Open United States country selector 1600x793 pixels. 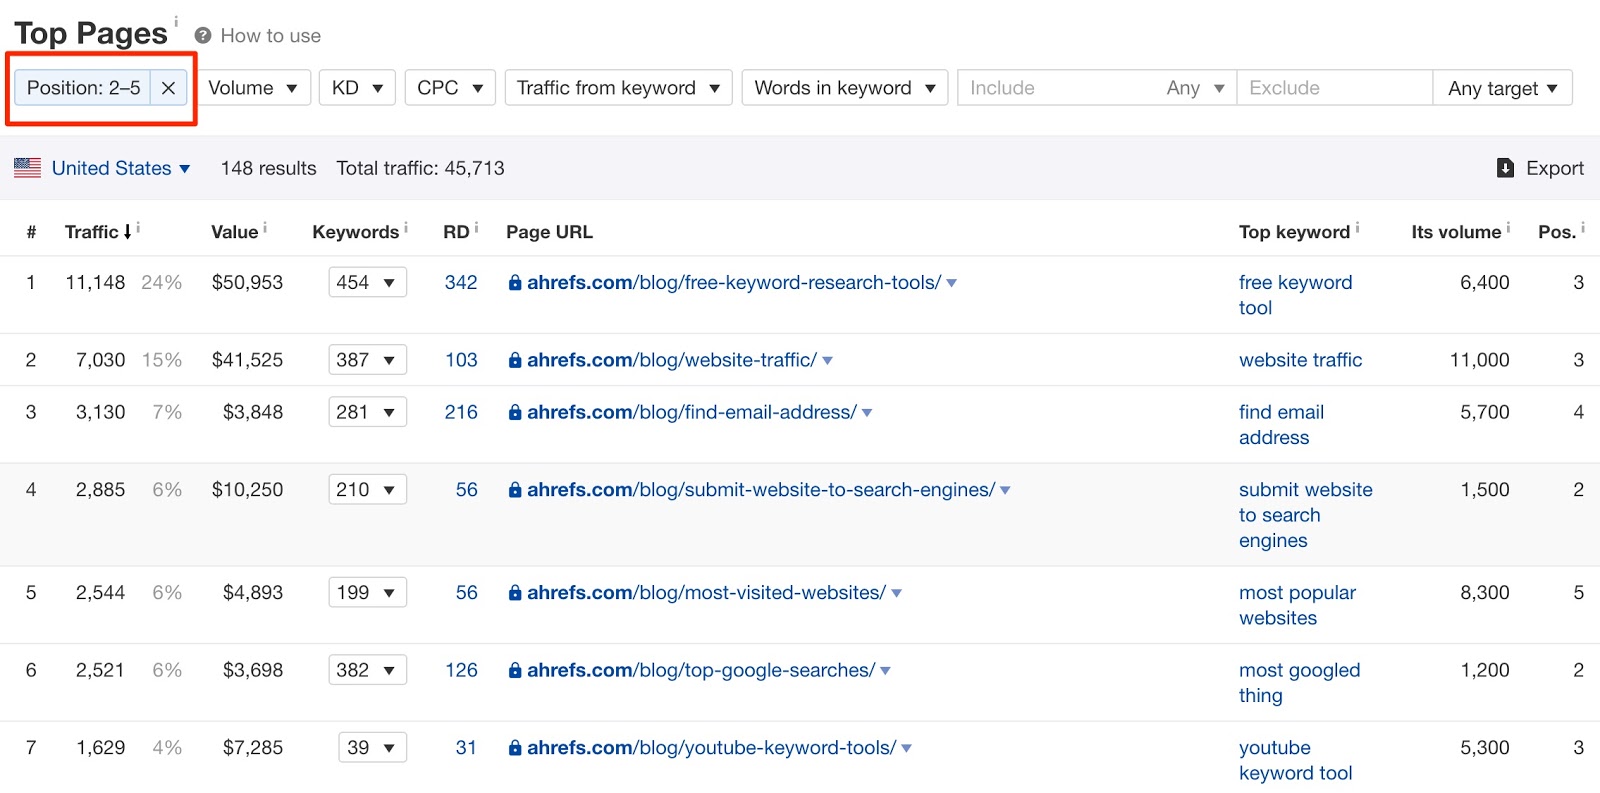121,168
